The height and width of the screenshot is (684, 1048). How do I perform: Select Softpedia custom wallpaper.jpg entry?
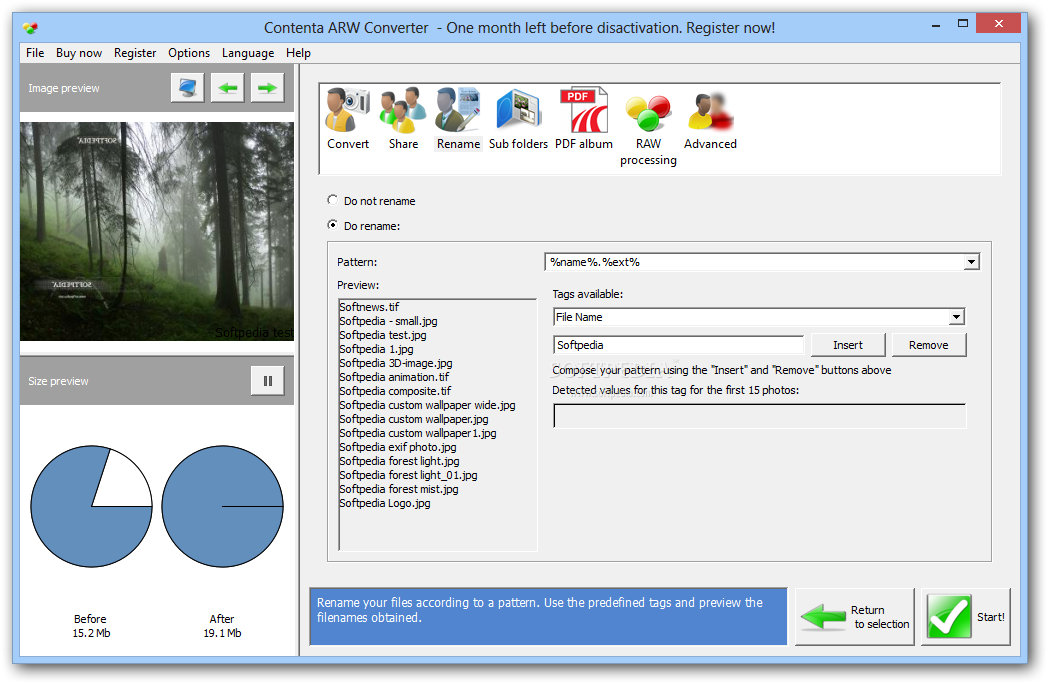(414, 419)
